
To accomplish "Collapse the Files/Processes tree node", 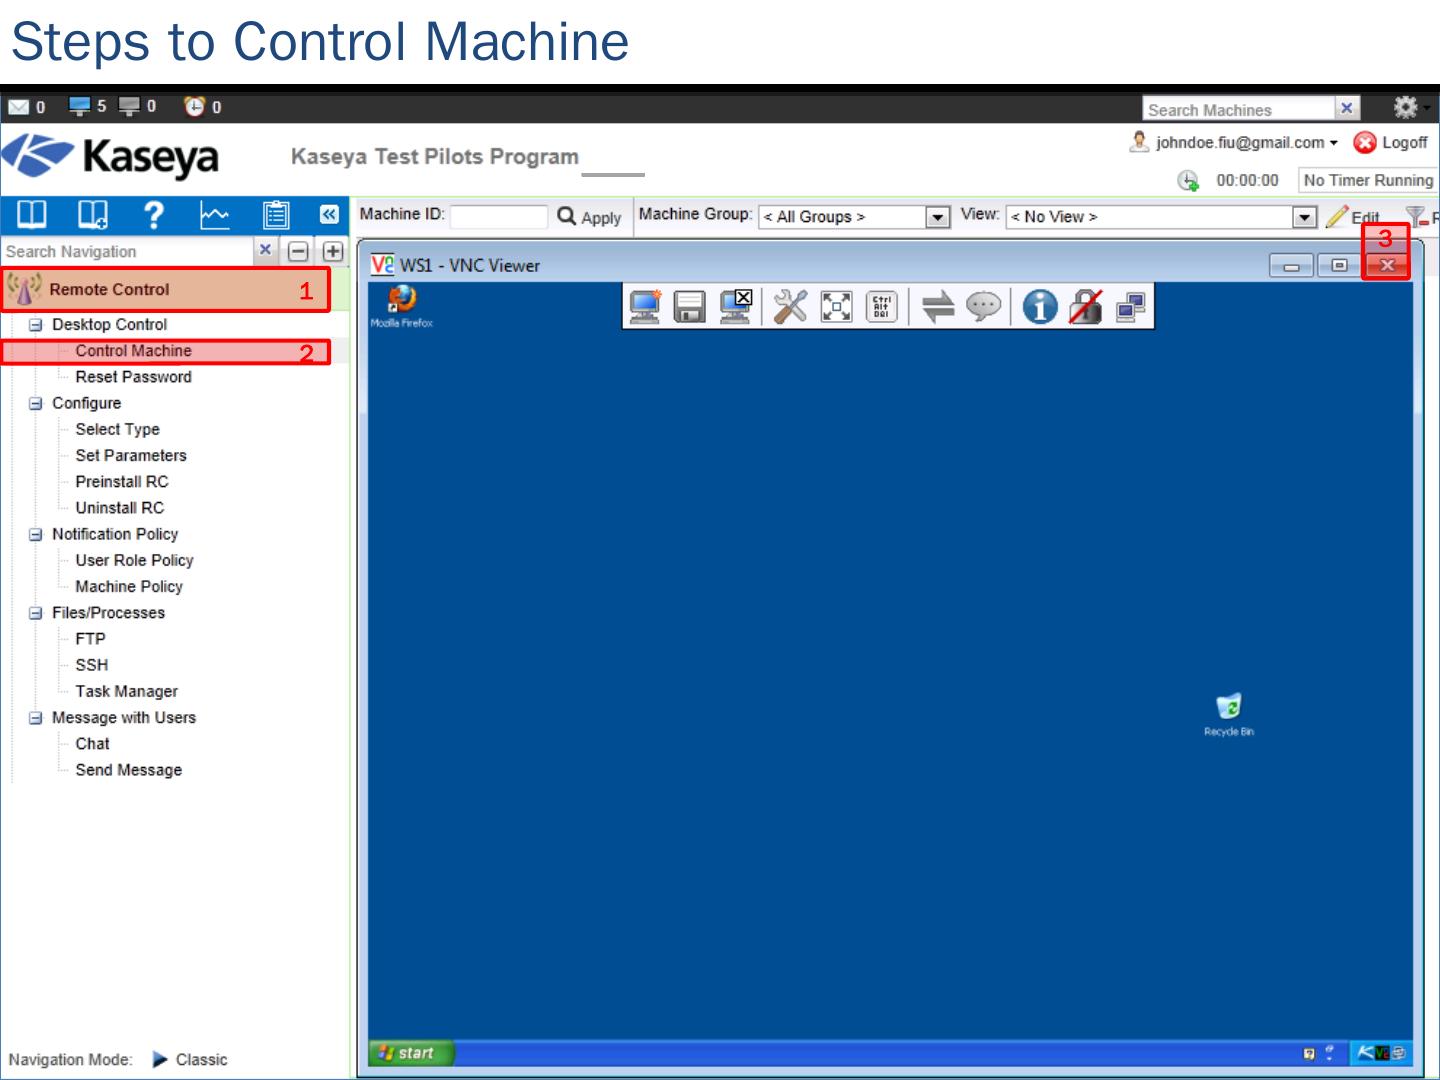I will click(x=36, y=613).
